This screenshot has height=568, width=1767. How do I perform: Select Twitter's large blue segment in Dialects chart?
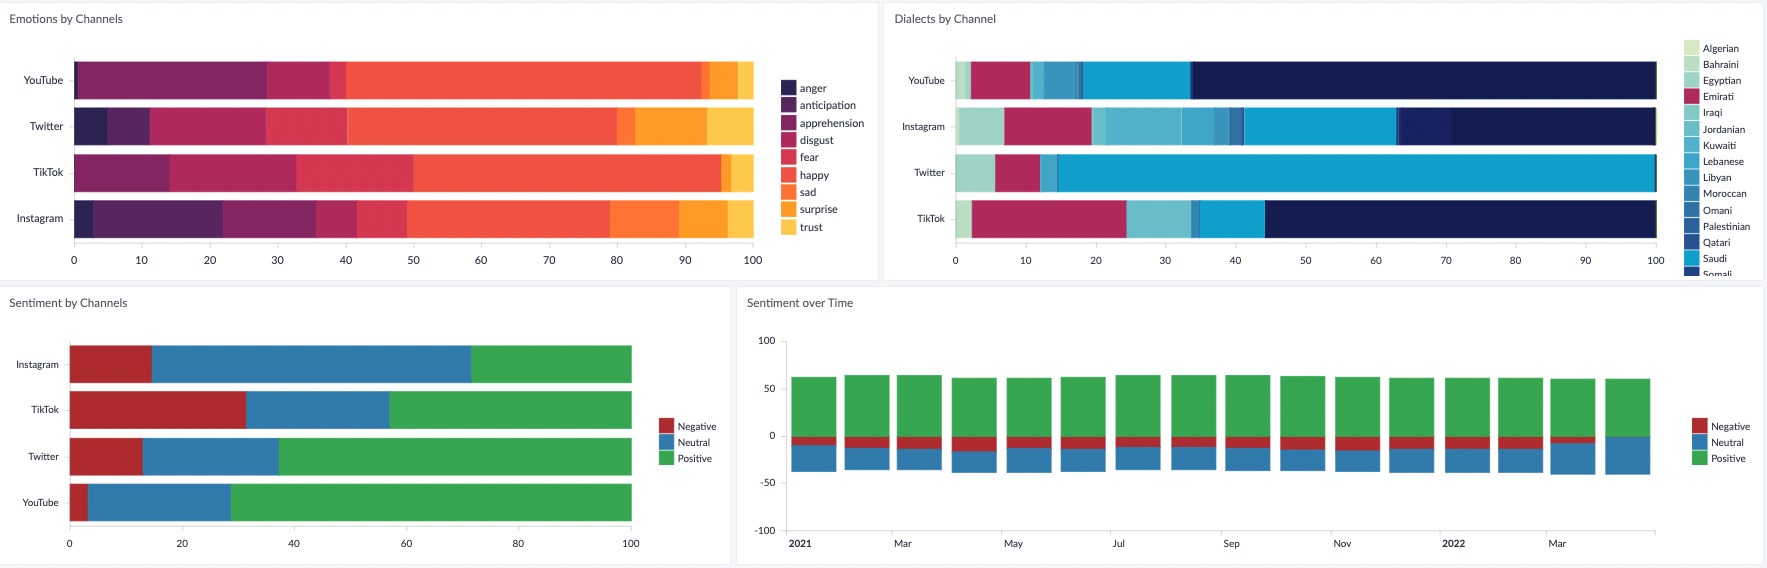click(x=1355, y=173)
